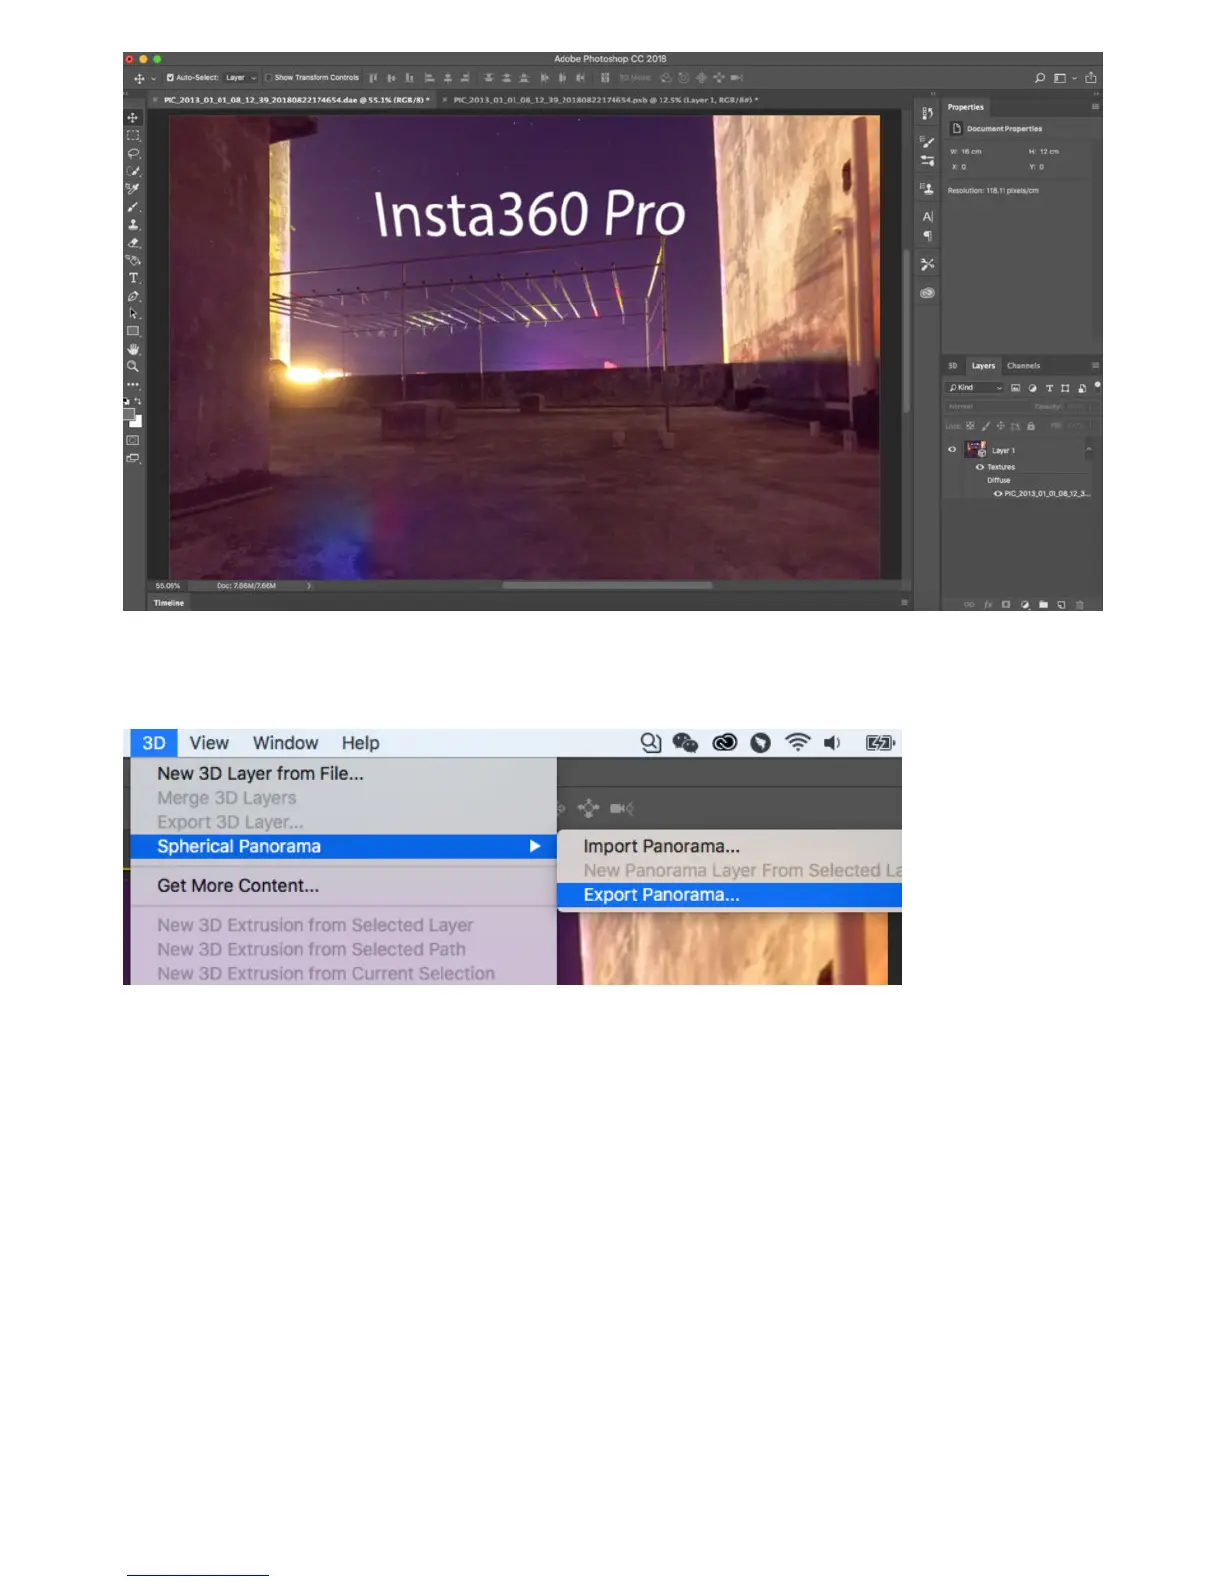Viewport: 1224px width, 1584px height.
Task: Select the Brush tool
Action: coord(133,207)
